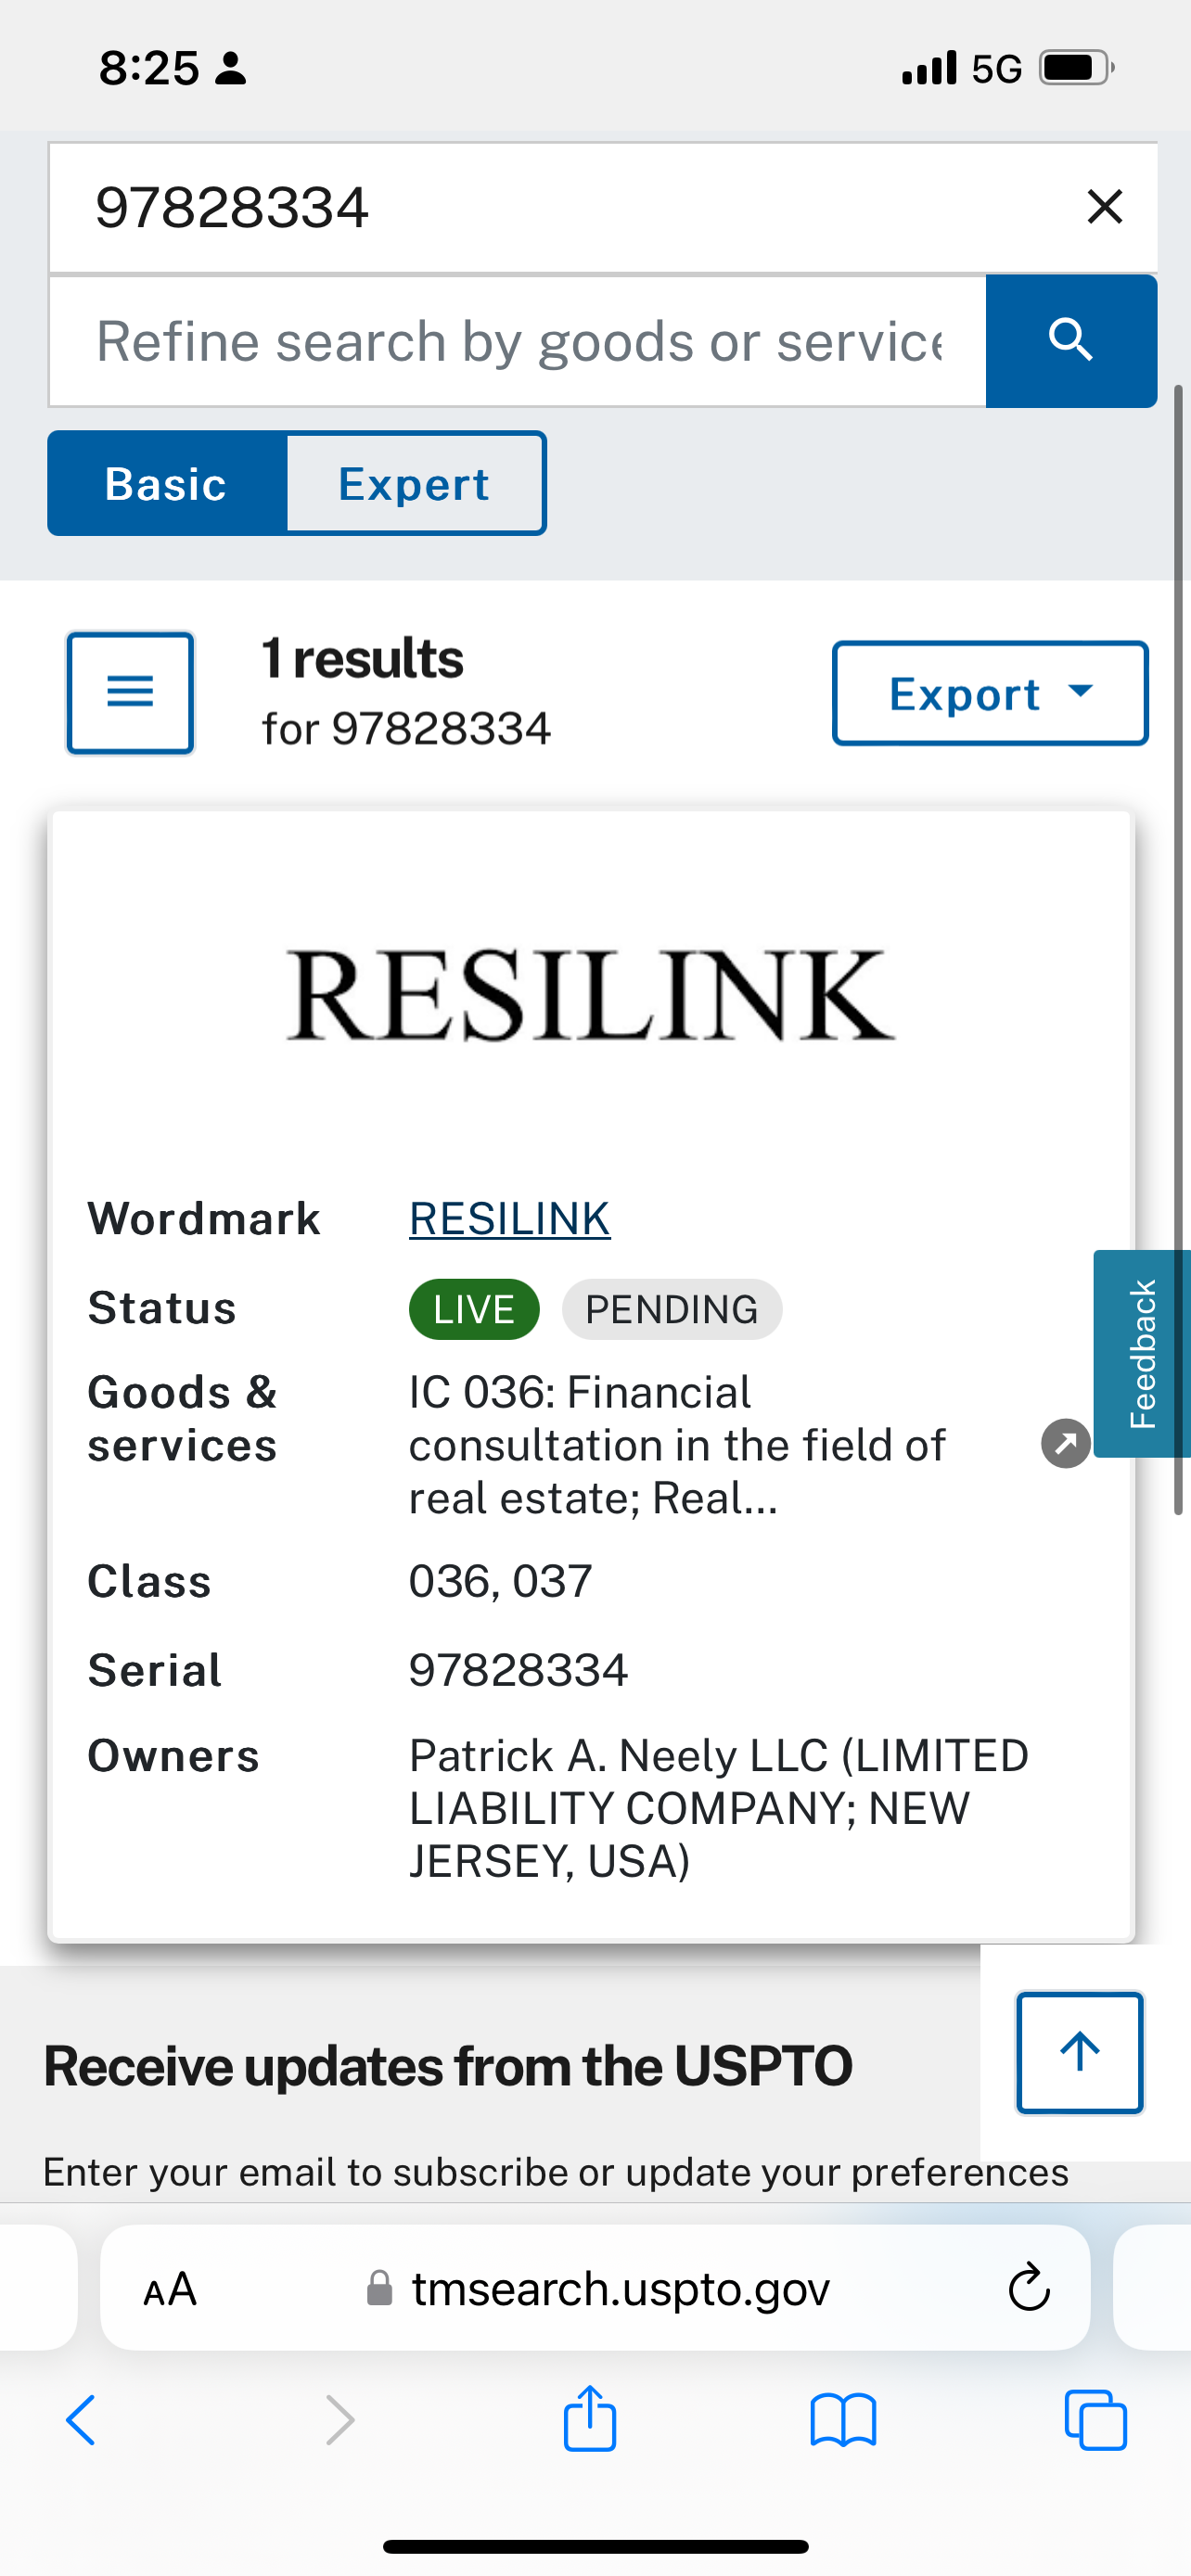Image resolution: width=1191 pixels, height=2576 pixels.
Task: Focus the Refine search by goods field
Action: [x=517, y=341]
